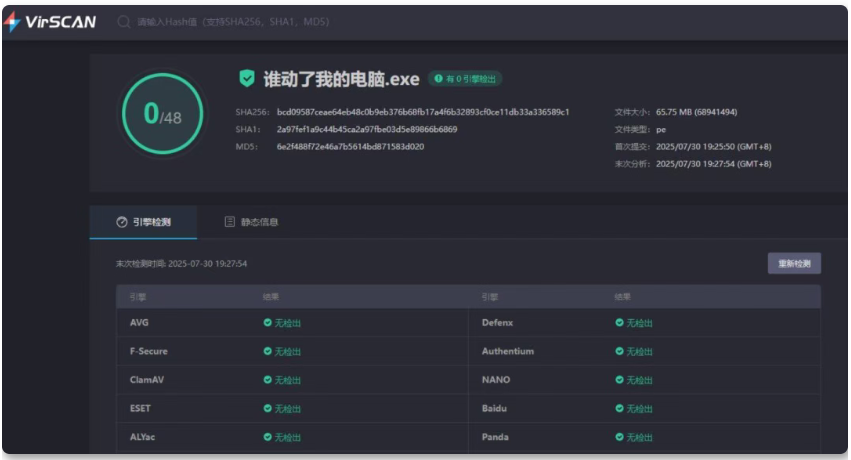The height and width of the screenshot is (460, 851).
Task: Click the 无检出 result text for AVG
Action: pos(287,323)
